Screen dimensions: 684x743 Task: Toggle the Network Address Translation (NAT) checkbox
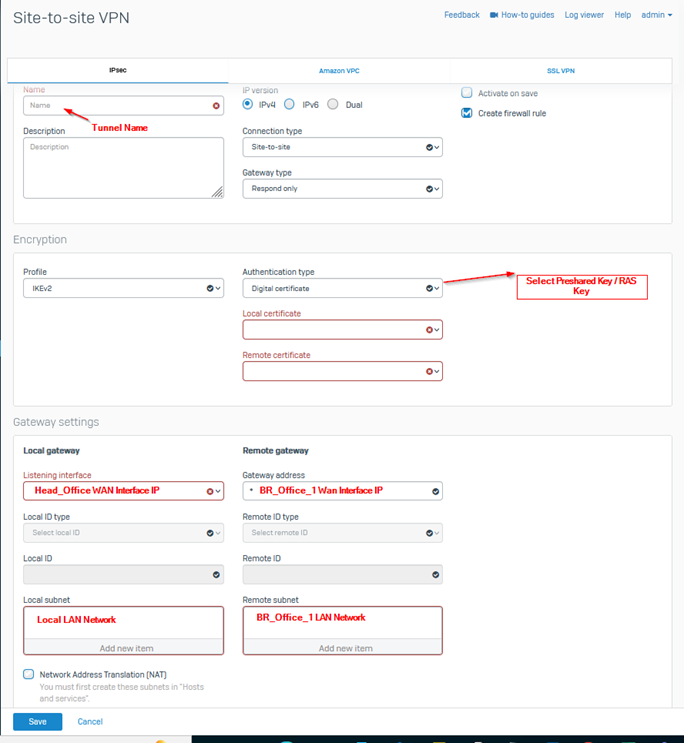[29, 674]
